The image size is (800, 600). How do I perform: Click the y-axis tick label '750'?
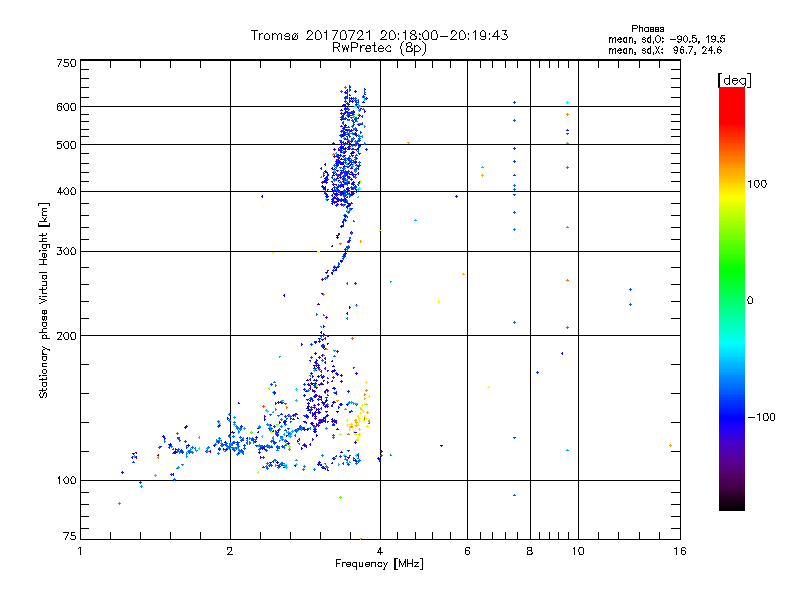tap(66, 63)
